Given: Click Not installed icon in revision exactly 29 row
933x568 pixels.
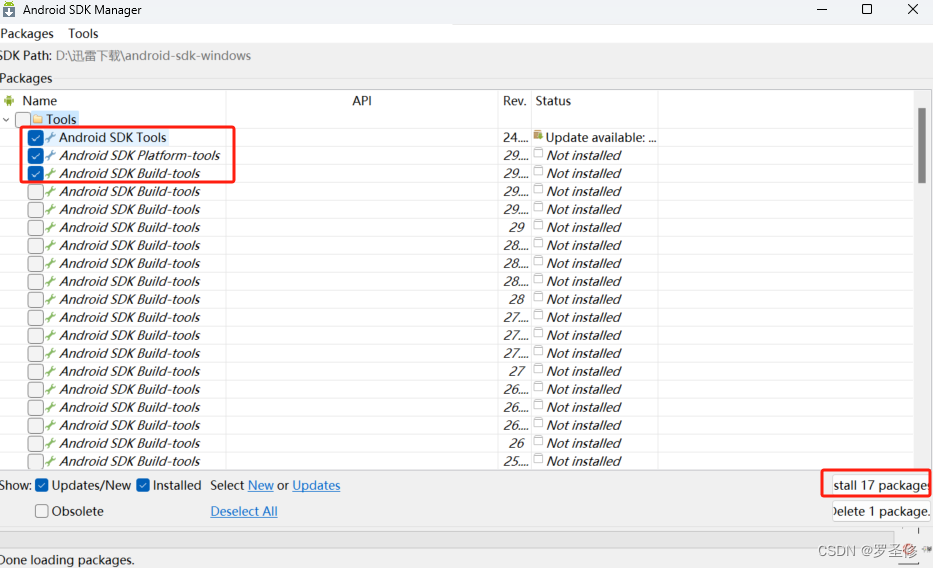Looking at the screenshot, I should pos(538,225).
